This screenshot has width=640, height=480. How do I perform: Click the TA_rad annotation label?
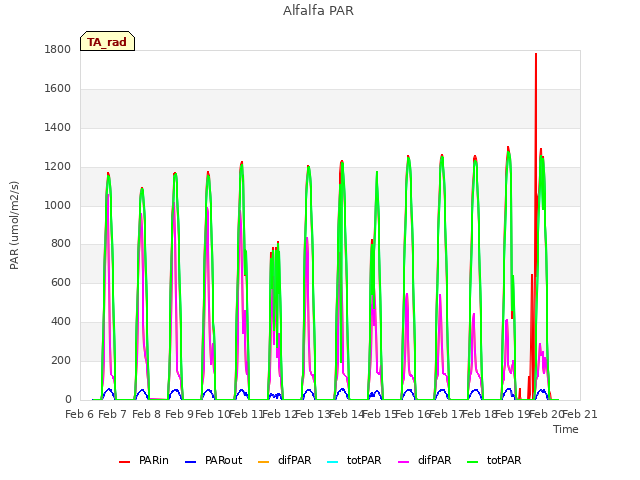(107, 41)
